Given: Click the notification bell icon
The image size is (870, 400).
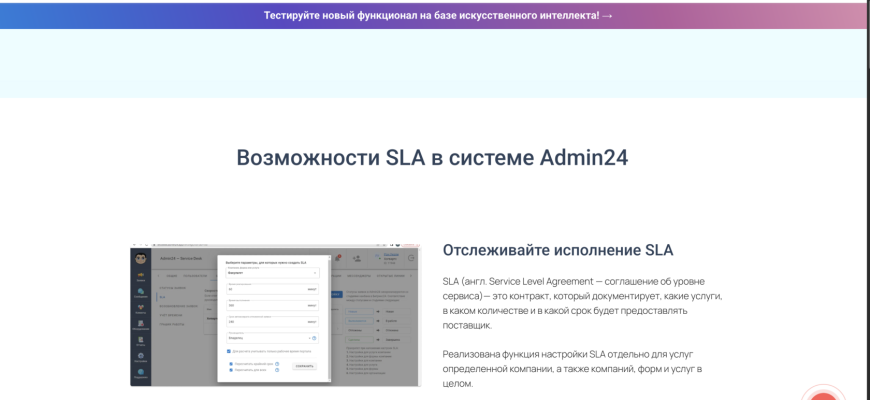Looking at the screenshot, I should [x=338, y=259].
